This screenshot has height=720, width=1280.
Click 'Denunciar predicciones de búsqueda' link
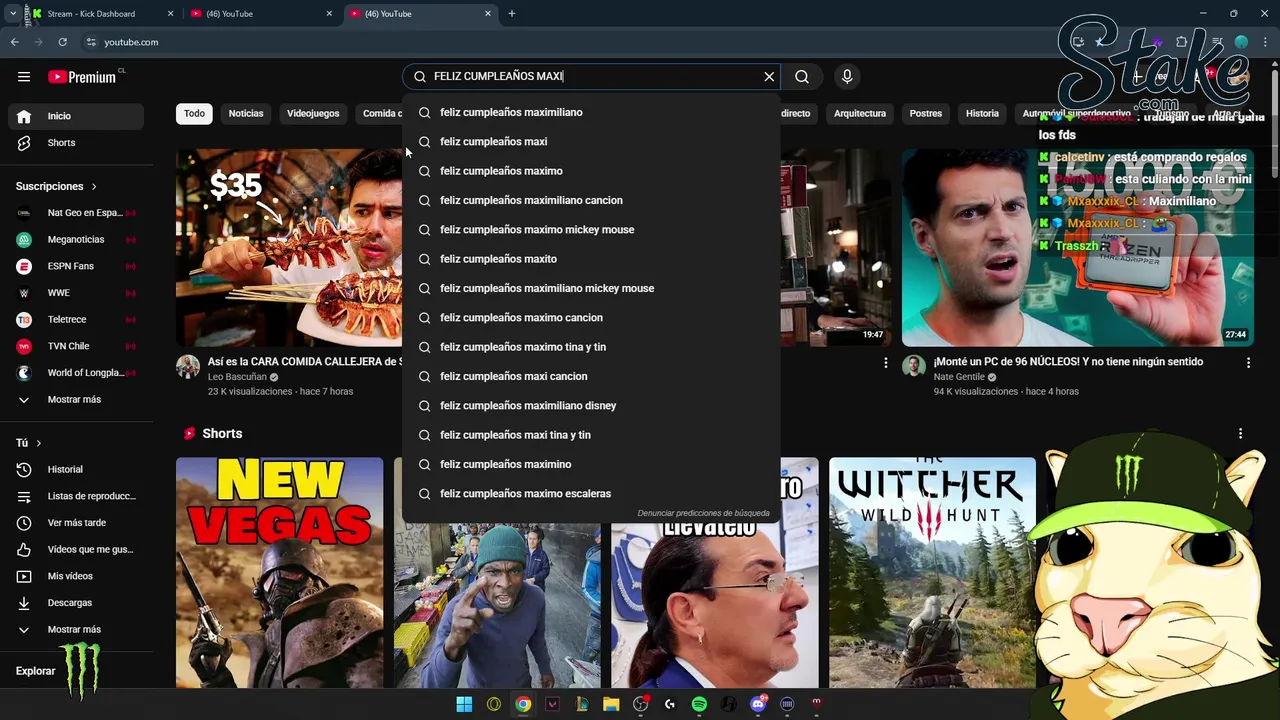(703, 513)
